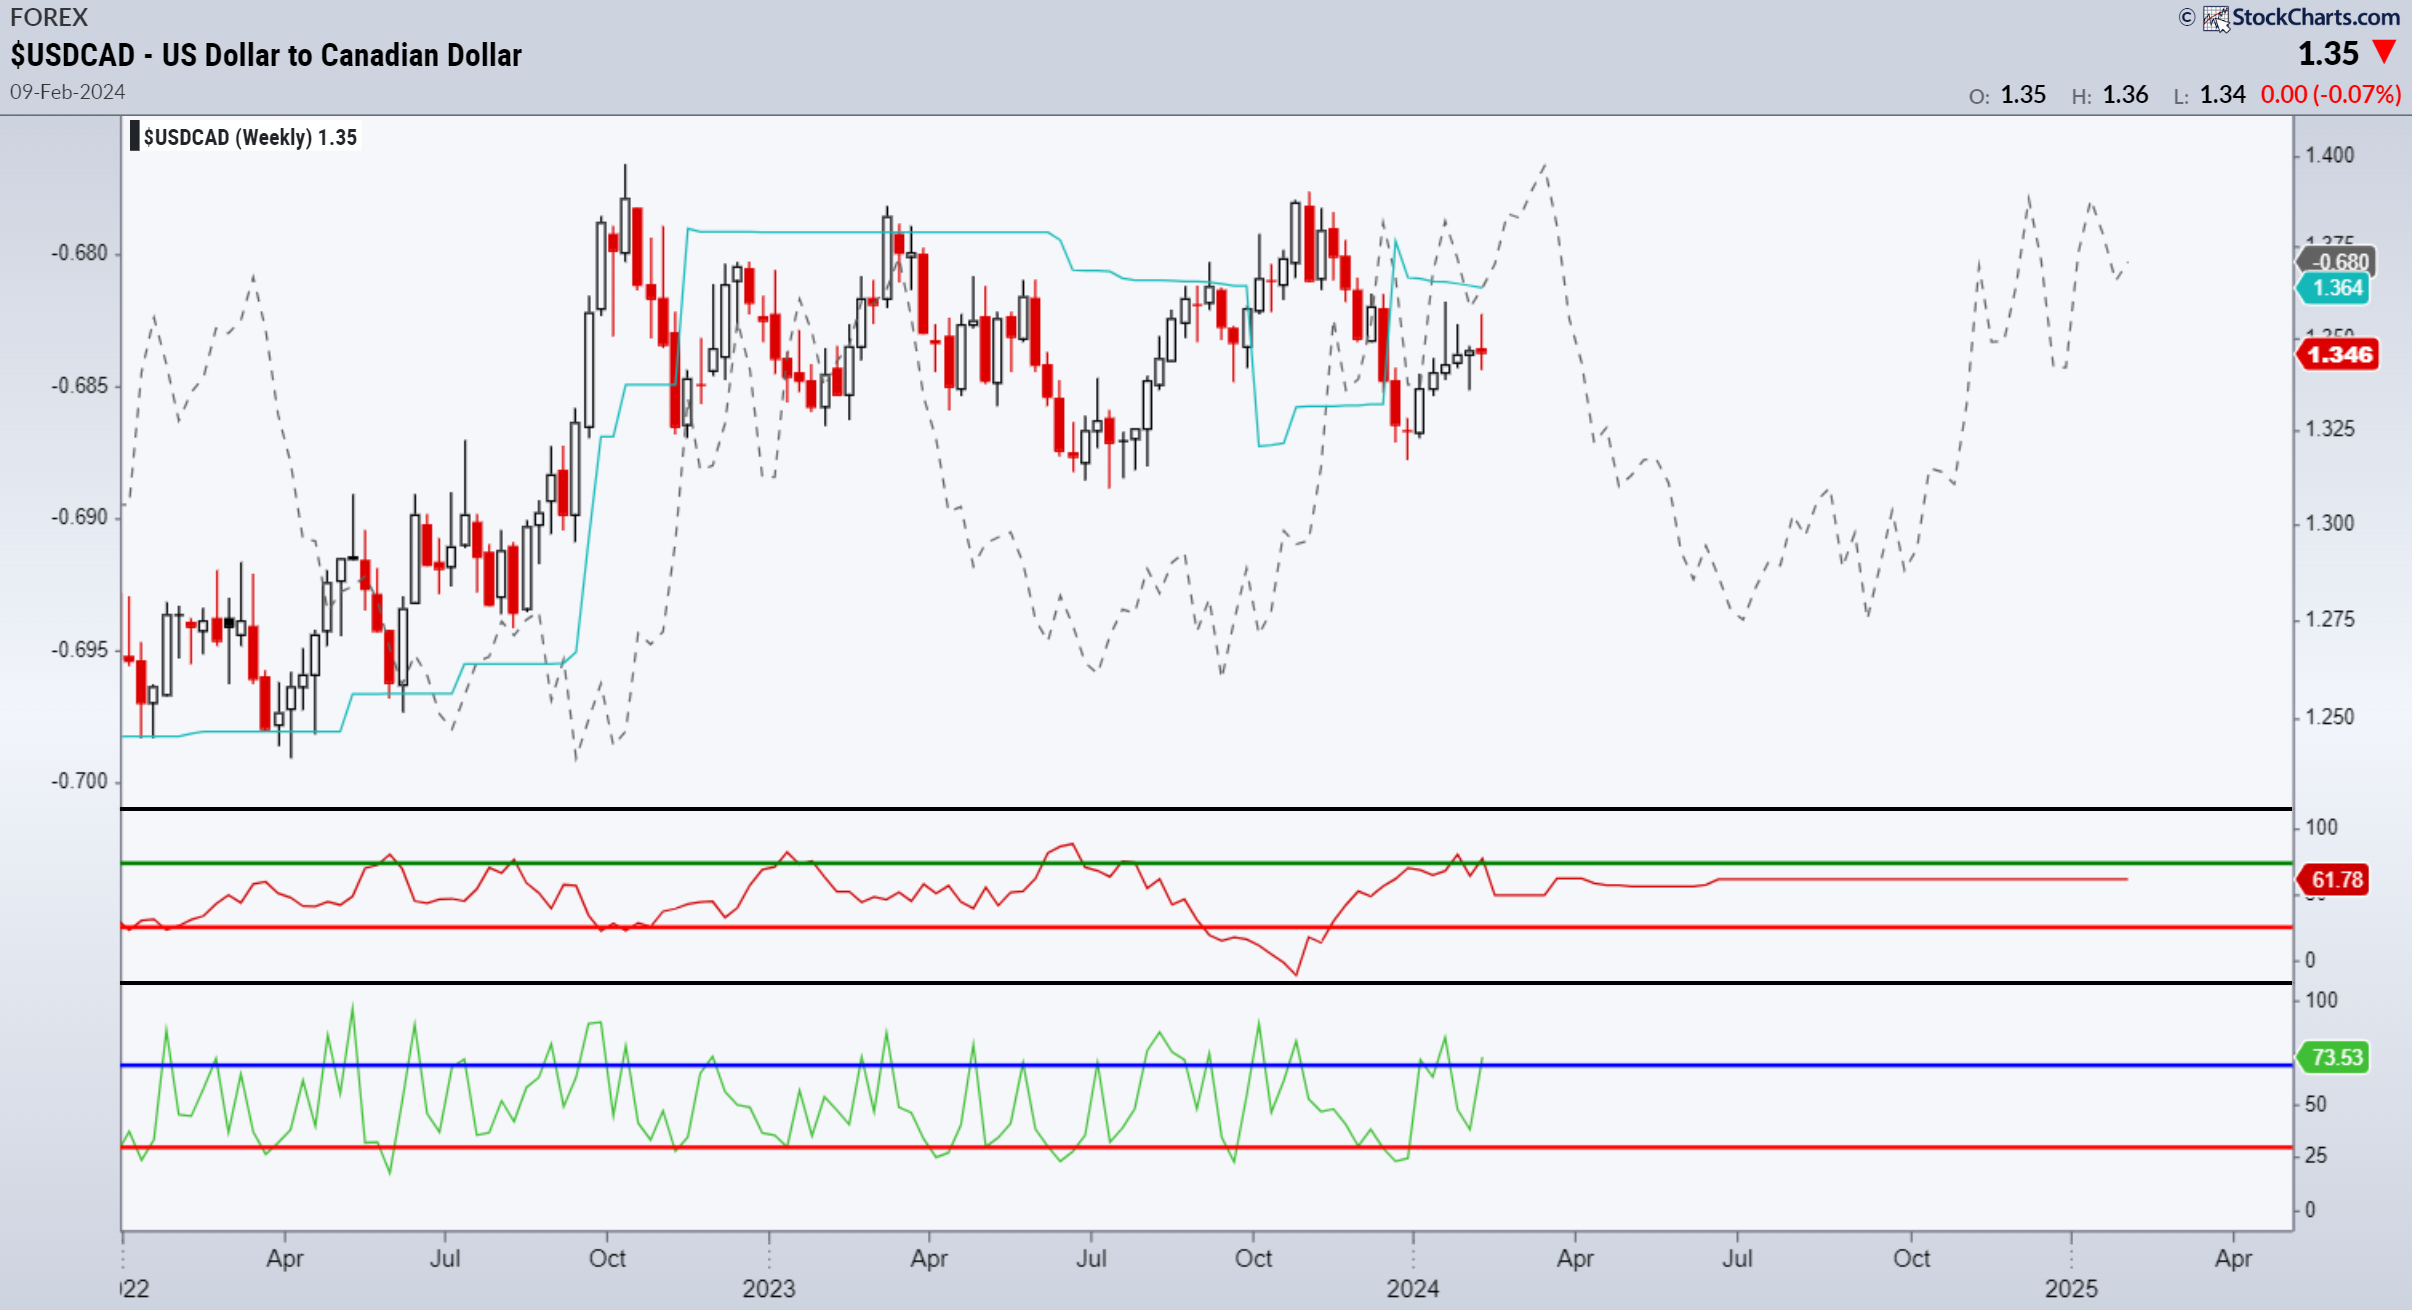Click the '2023' year label on time axis
This screenshot has height=1310, width=2412.
tap(768, 1288)
